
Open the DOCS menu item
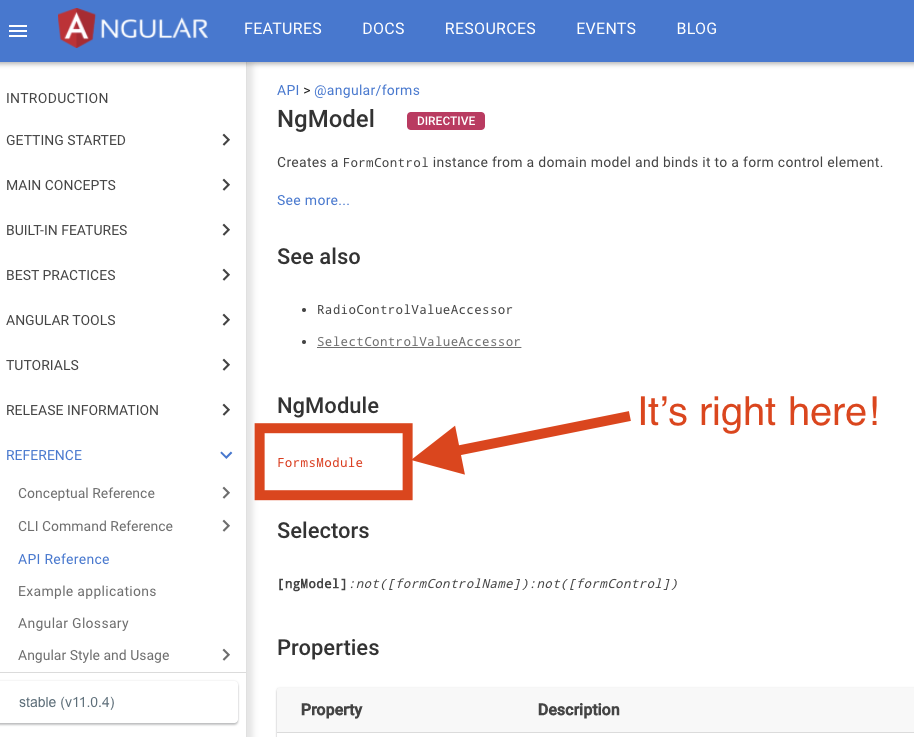click(383, 29)
